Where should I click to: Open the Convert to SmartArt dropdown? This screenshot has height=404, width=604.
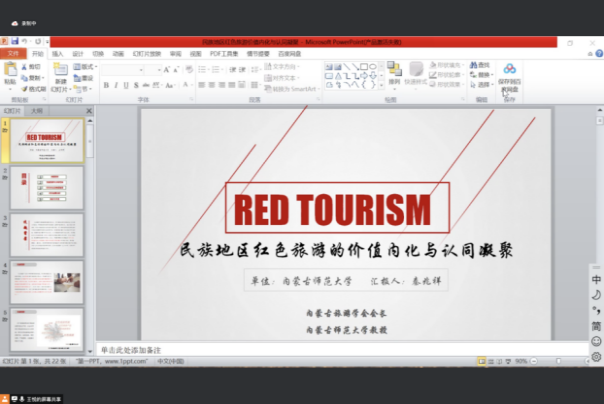(297, 88)
